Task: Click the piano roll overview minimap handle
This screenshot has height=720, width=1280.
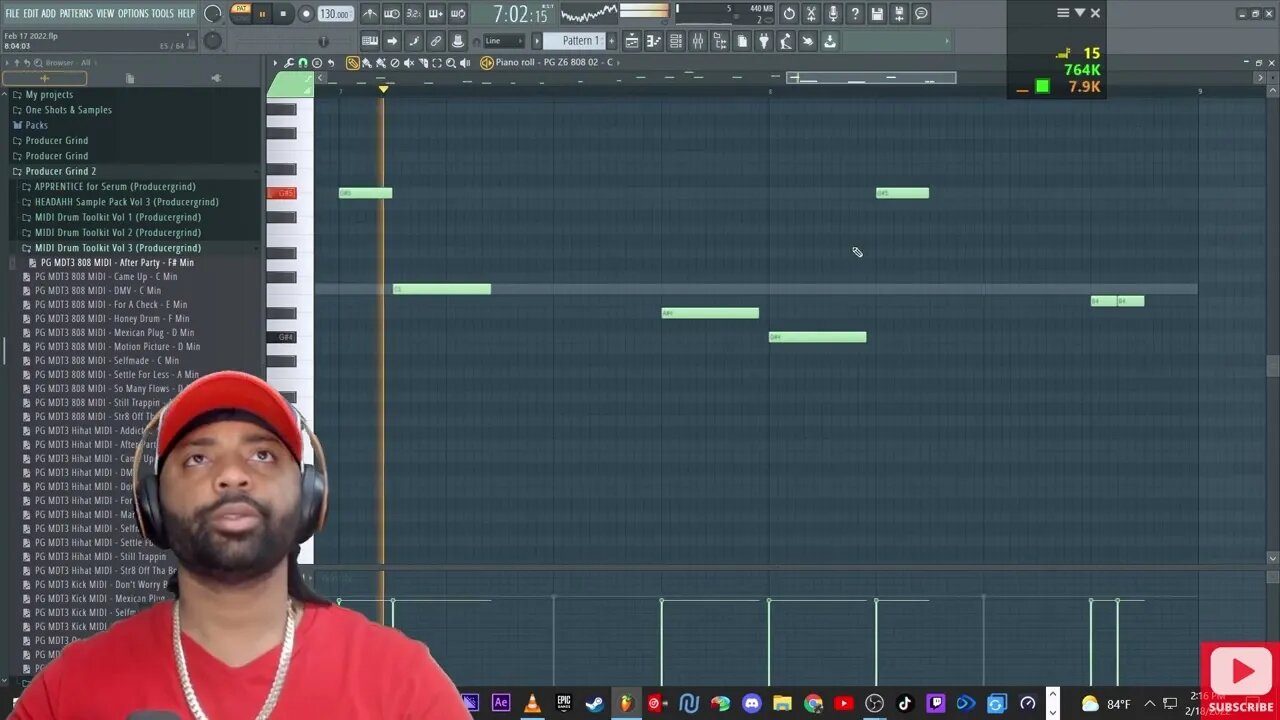Action: pos(870,78)
